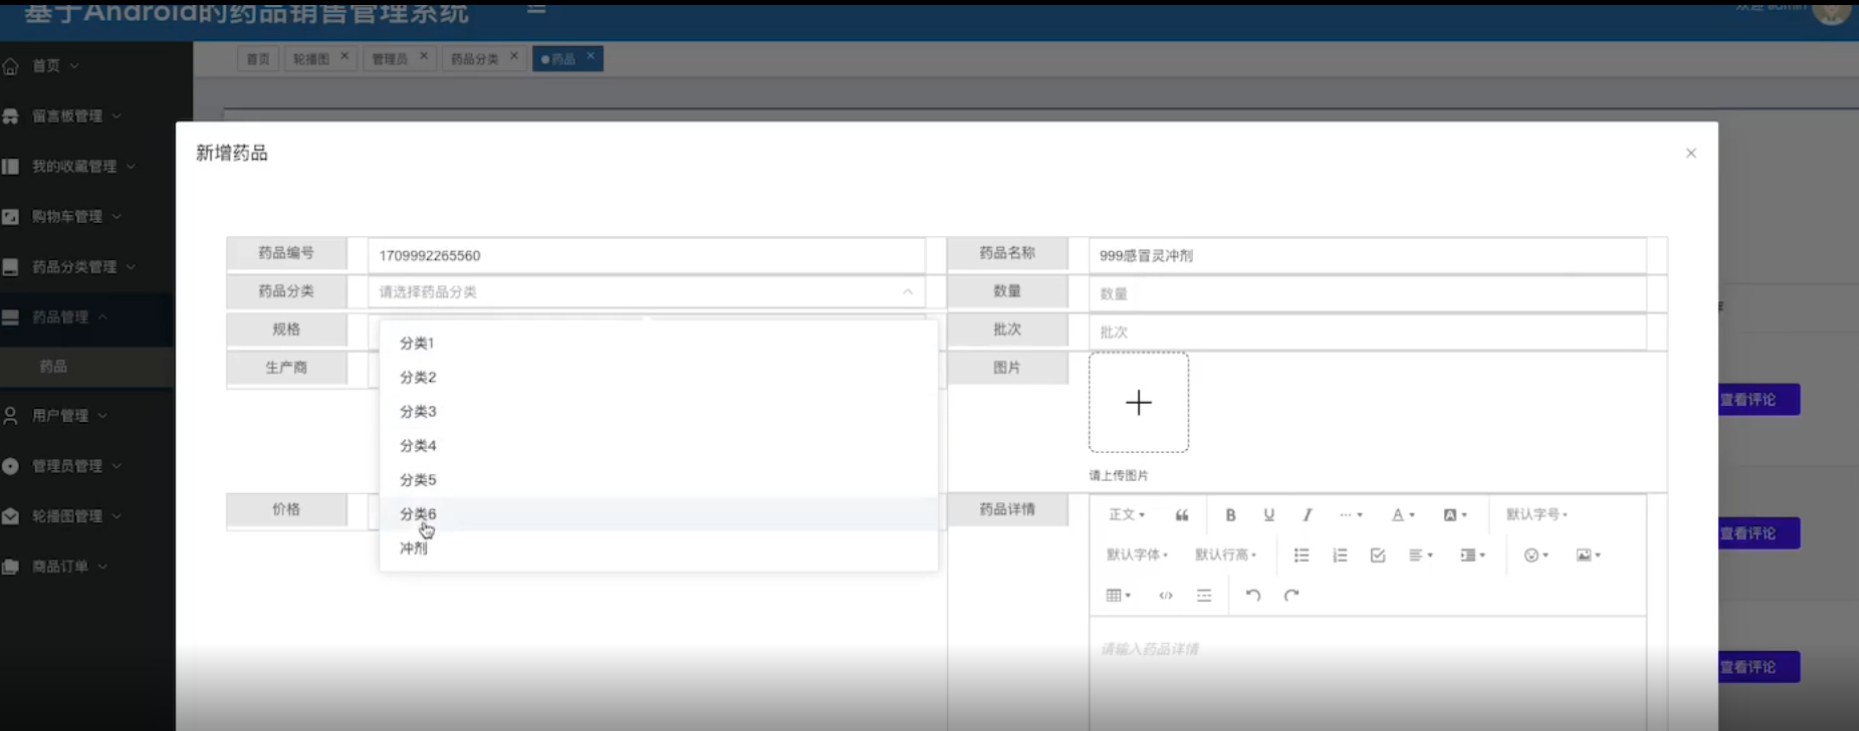The height and width of the screenshot is (731, 1859).
Task: Open insert table menu in editor
Action: coord(1119,595)
